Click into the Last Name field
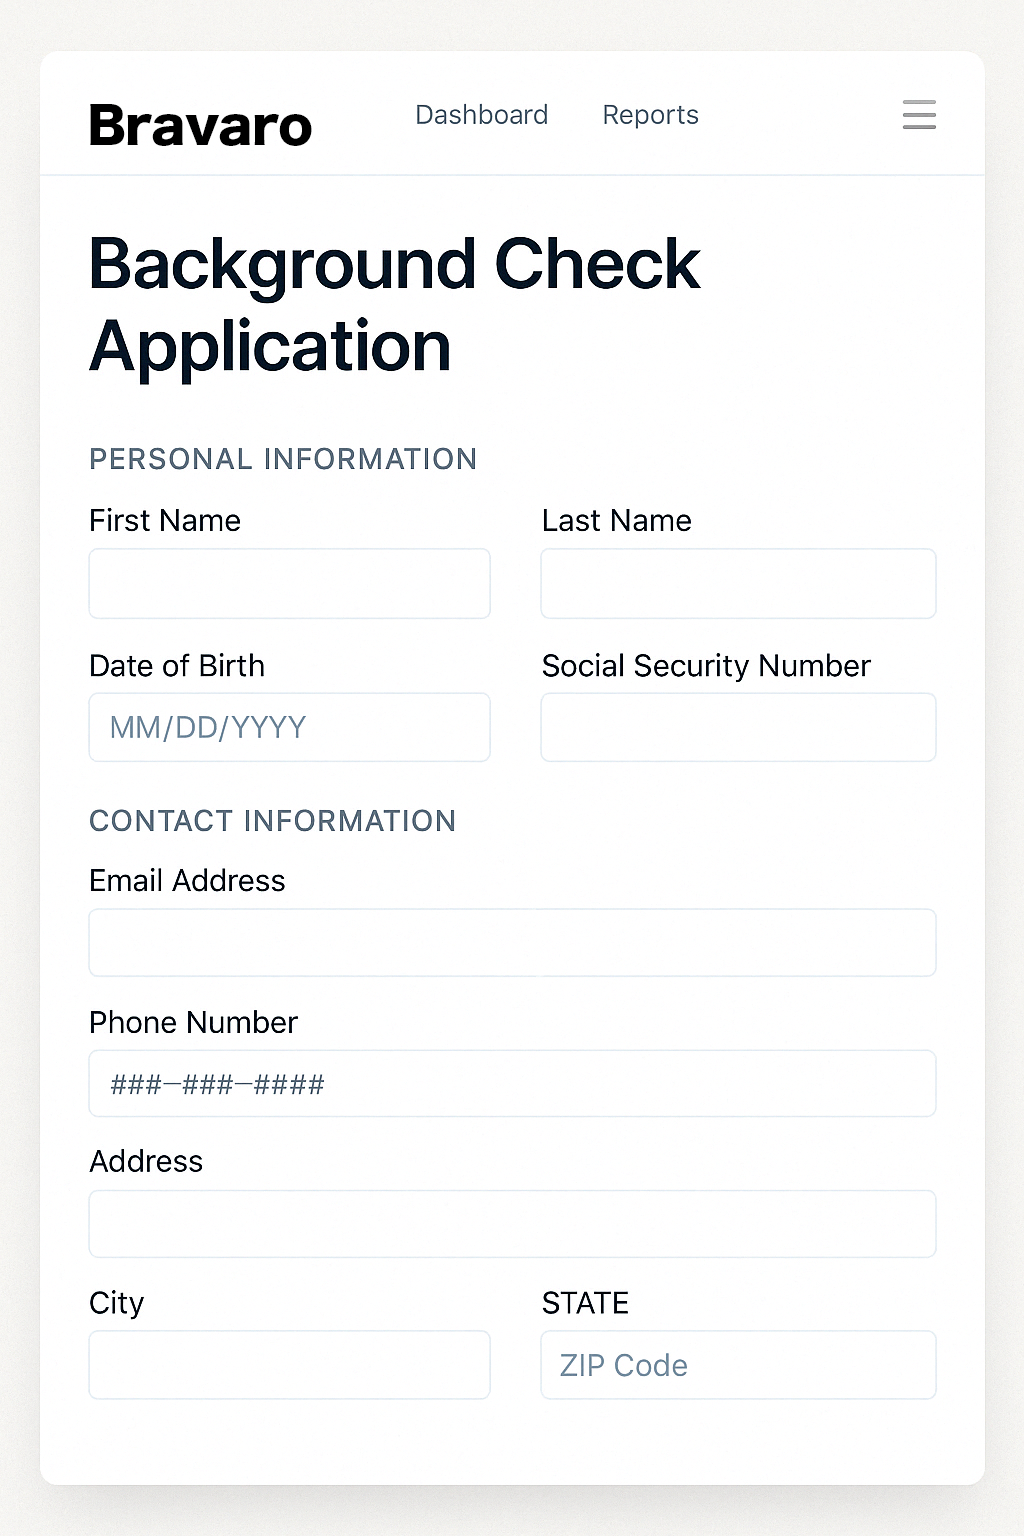The width and height of the screenshot is (1024, 1536). pos(738,583)
